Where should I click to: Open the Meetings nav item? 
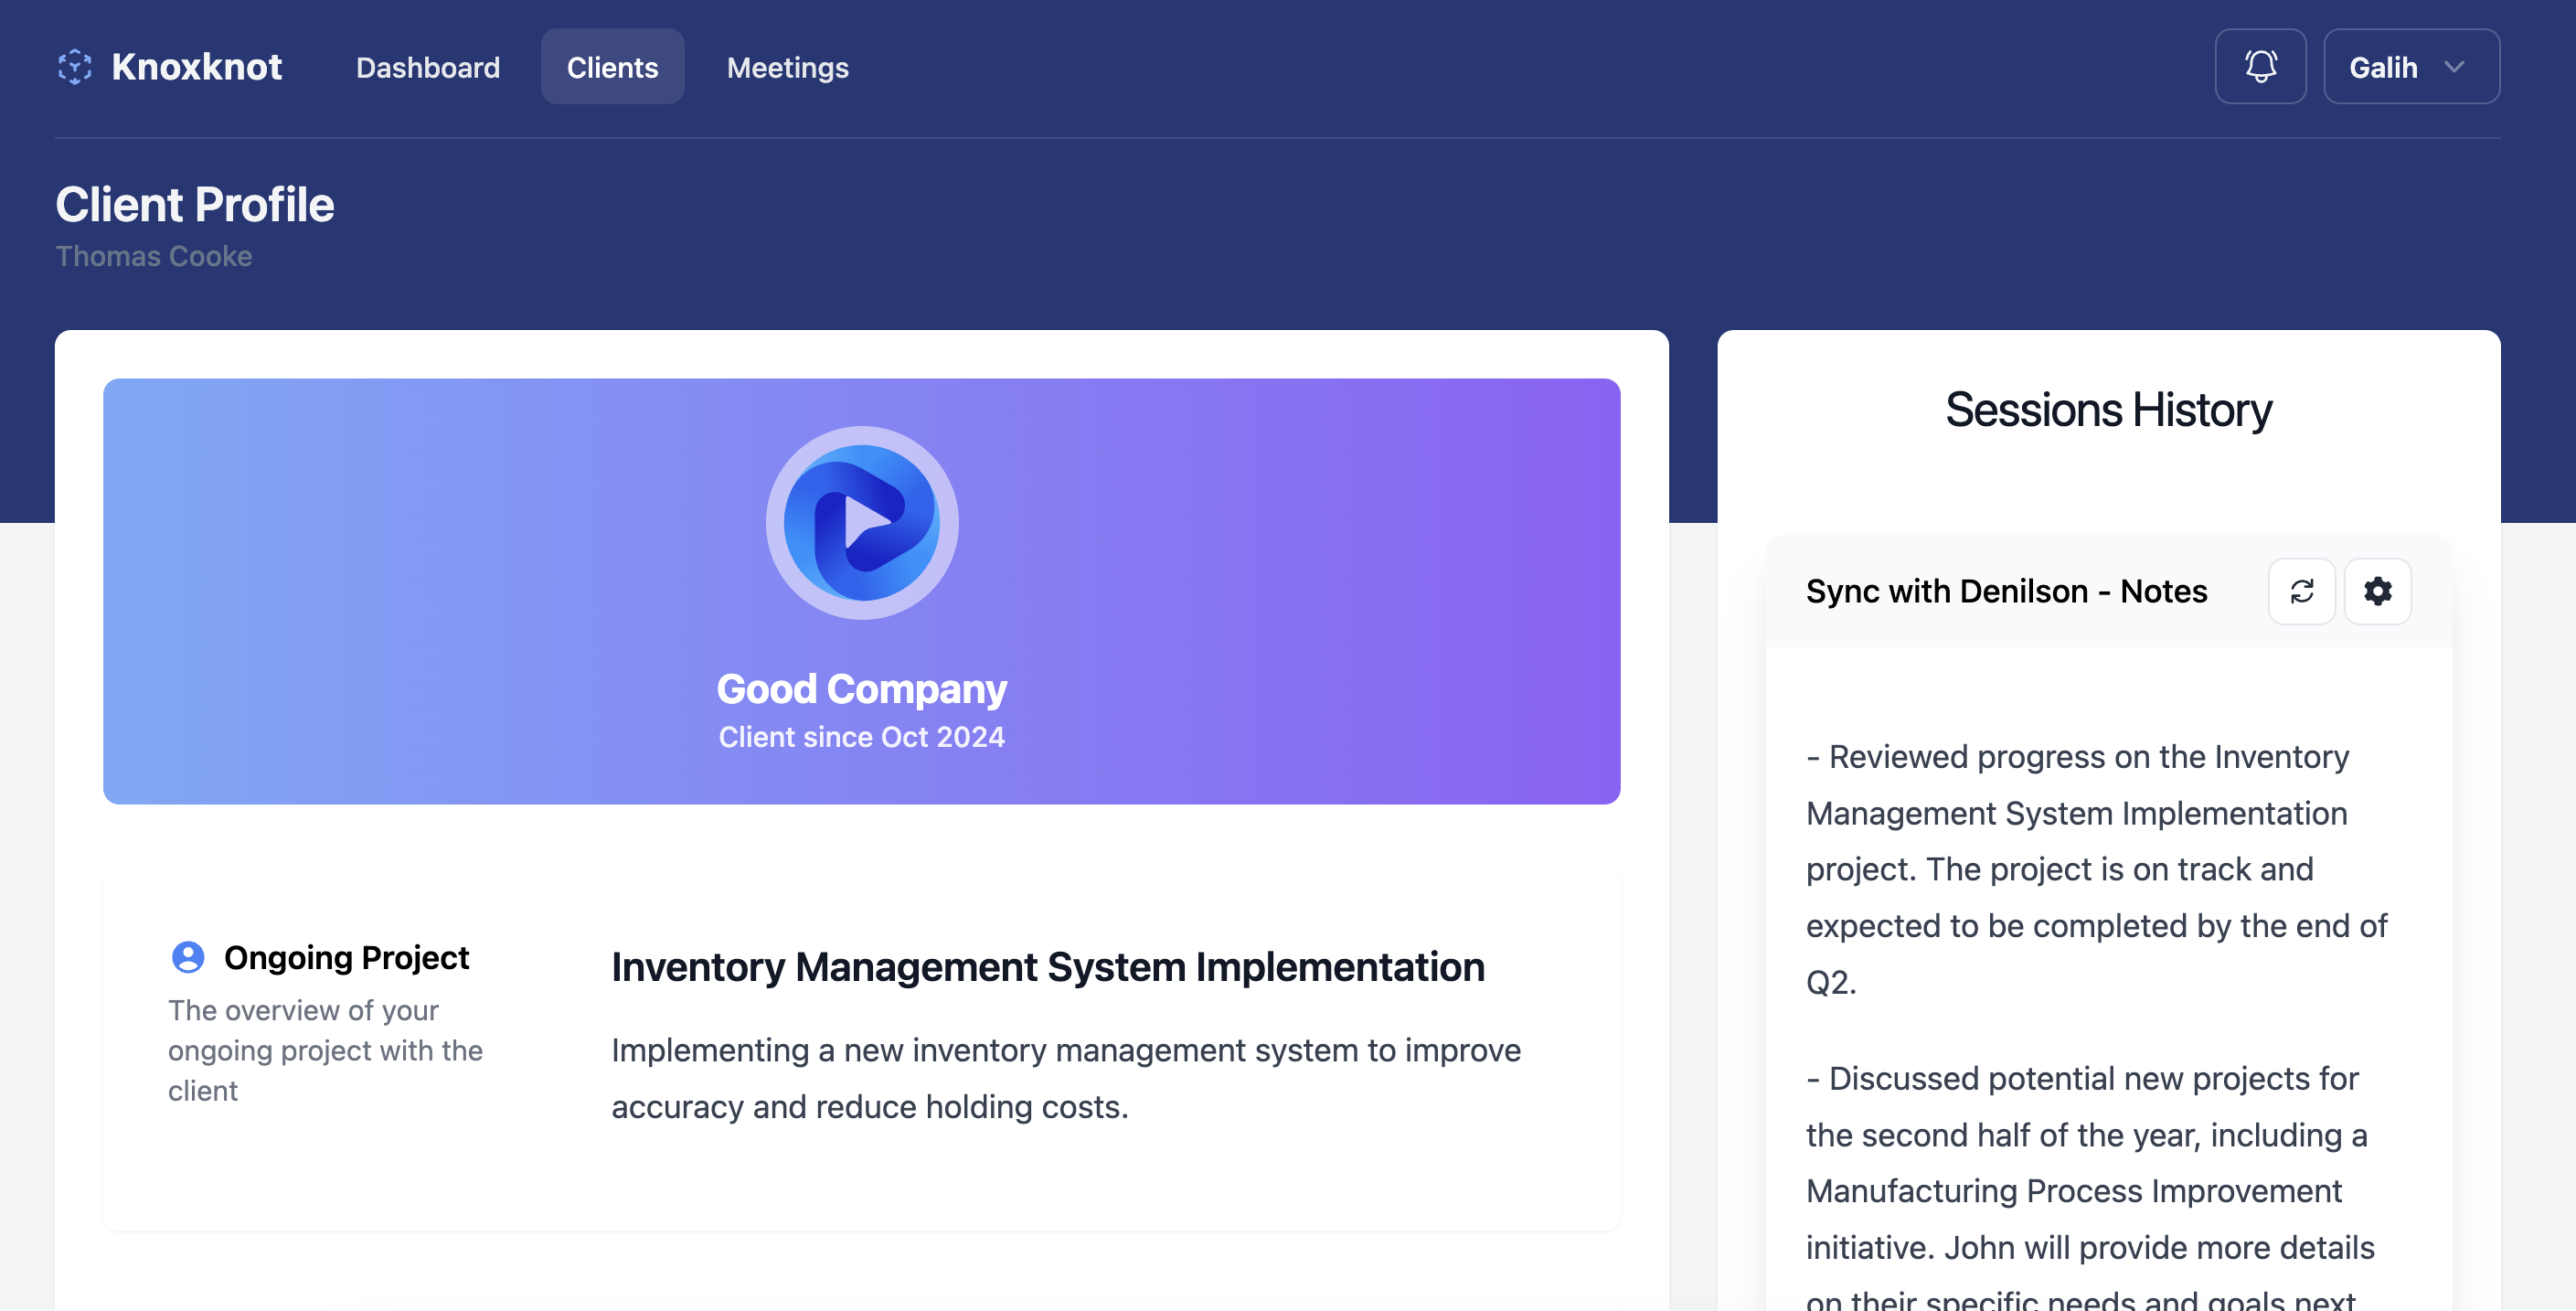(x=787, y=67)
